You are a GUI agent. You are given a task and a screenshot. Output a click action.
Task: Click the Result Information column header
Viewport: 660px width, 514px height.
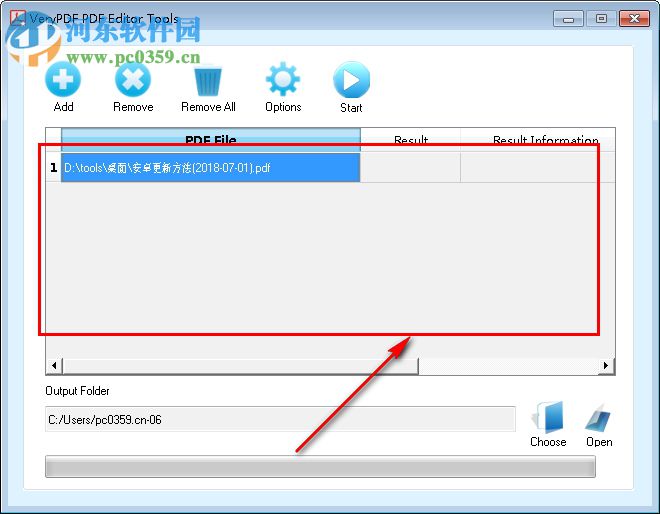[x=538, y=139]
